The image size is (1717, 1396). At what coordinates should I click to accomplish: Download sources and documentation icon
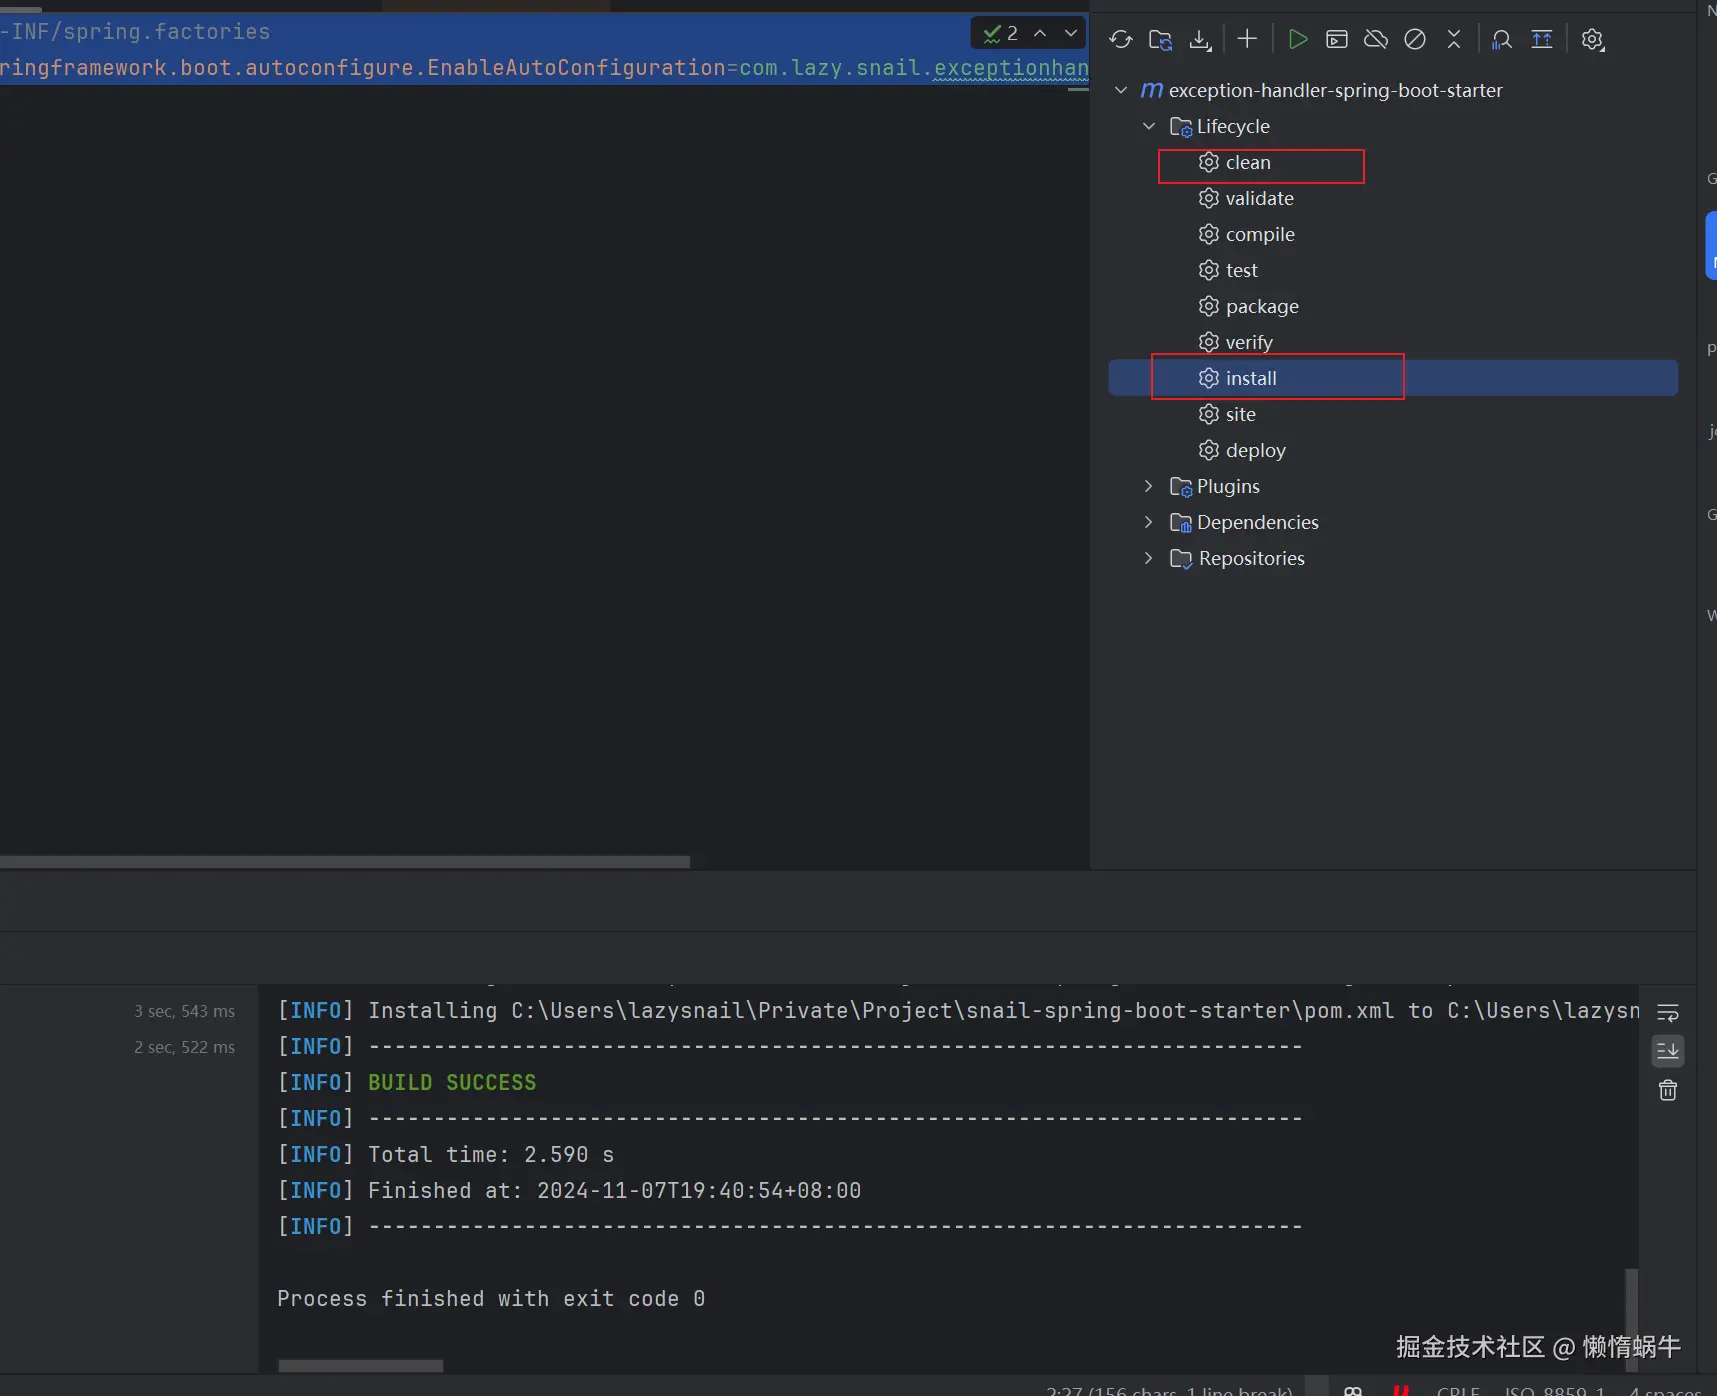1200,39
